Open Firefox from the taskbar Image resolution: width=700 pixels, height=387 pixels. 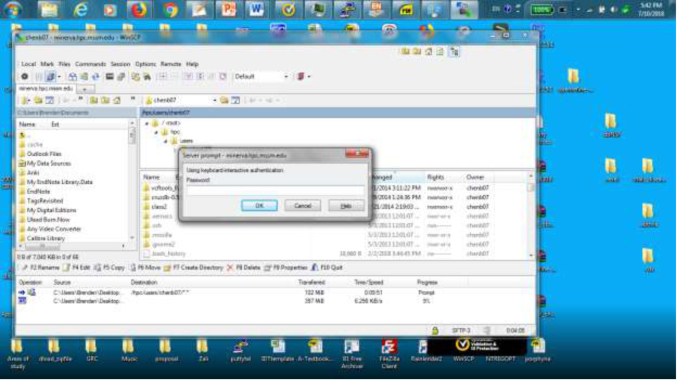[138, 9]
